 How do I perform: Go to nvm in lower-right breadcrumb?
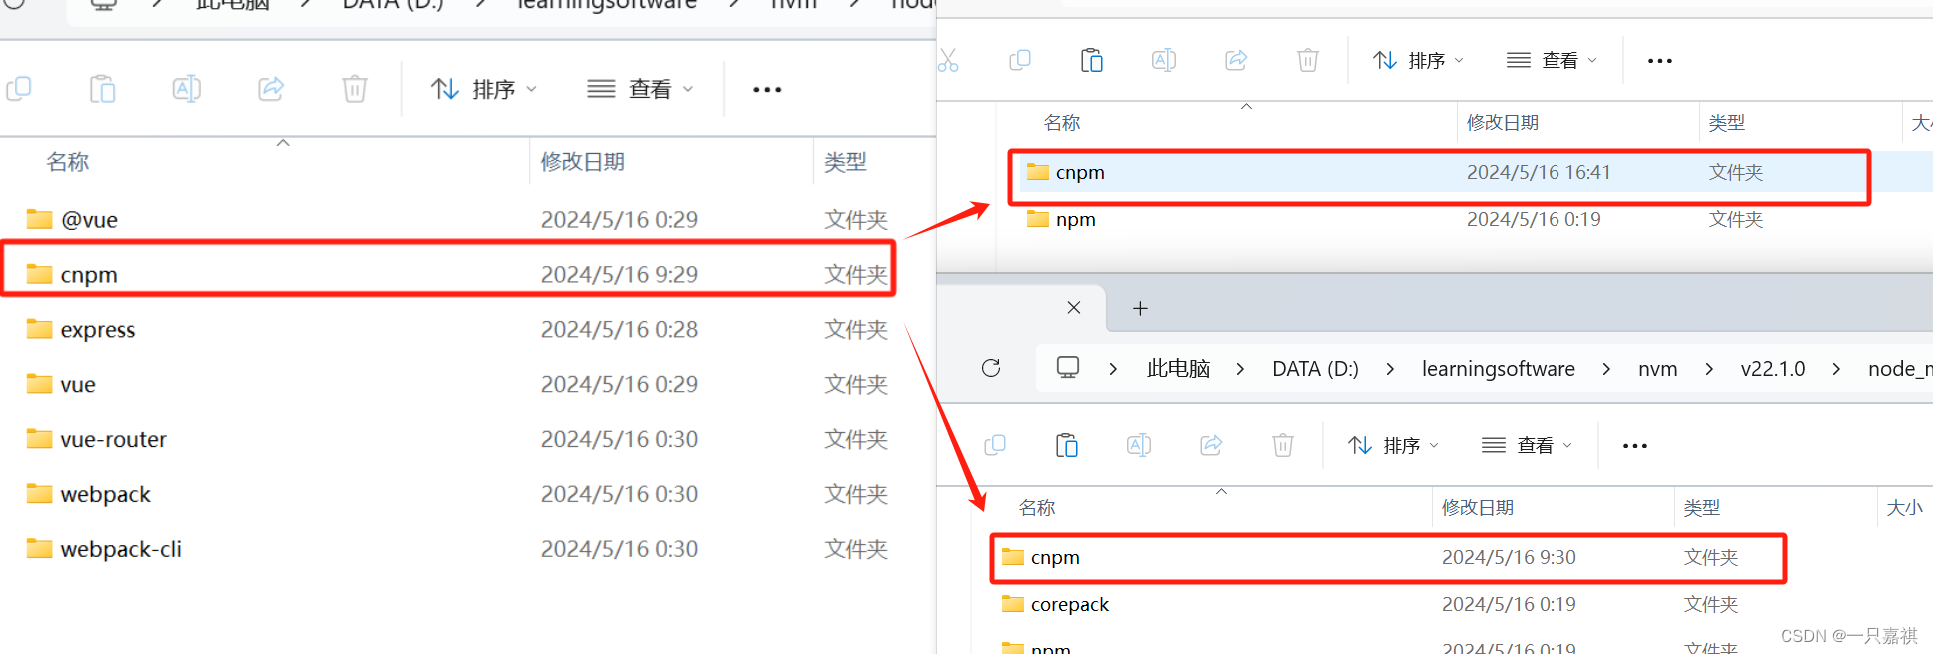[1657, 368]
